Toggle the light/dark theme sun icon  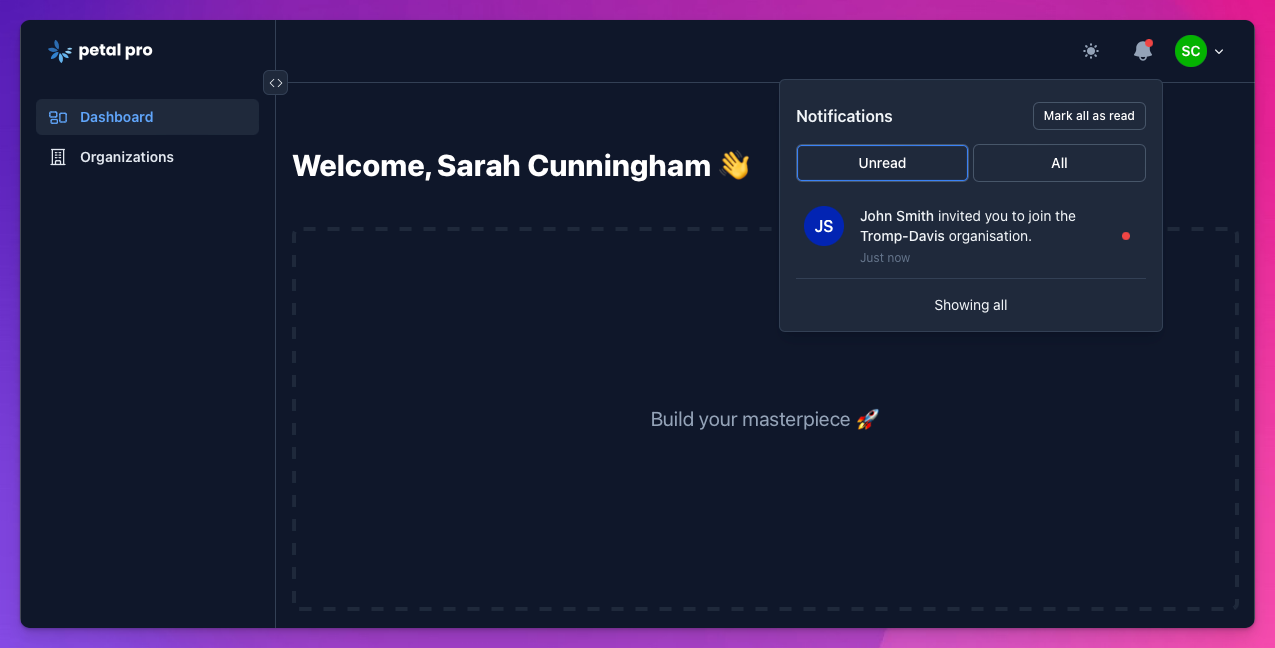(1091, 51)
